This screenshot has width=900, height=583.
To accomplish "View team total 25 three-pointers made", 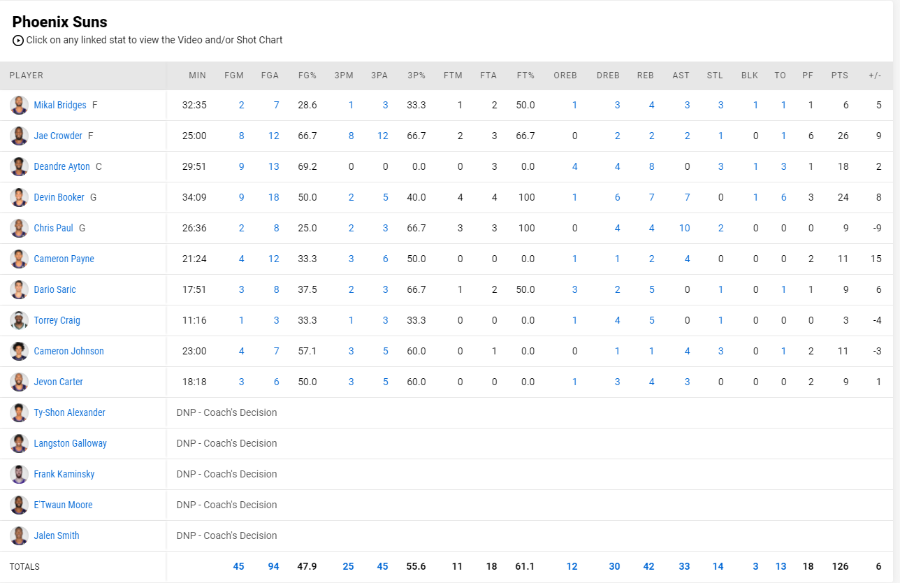I will pos(348,566).
